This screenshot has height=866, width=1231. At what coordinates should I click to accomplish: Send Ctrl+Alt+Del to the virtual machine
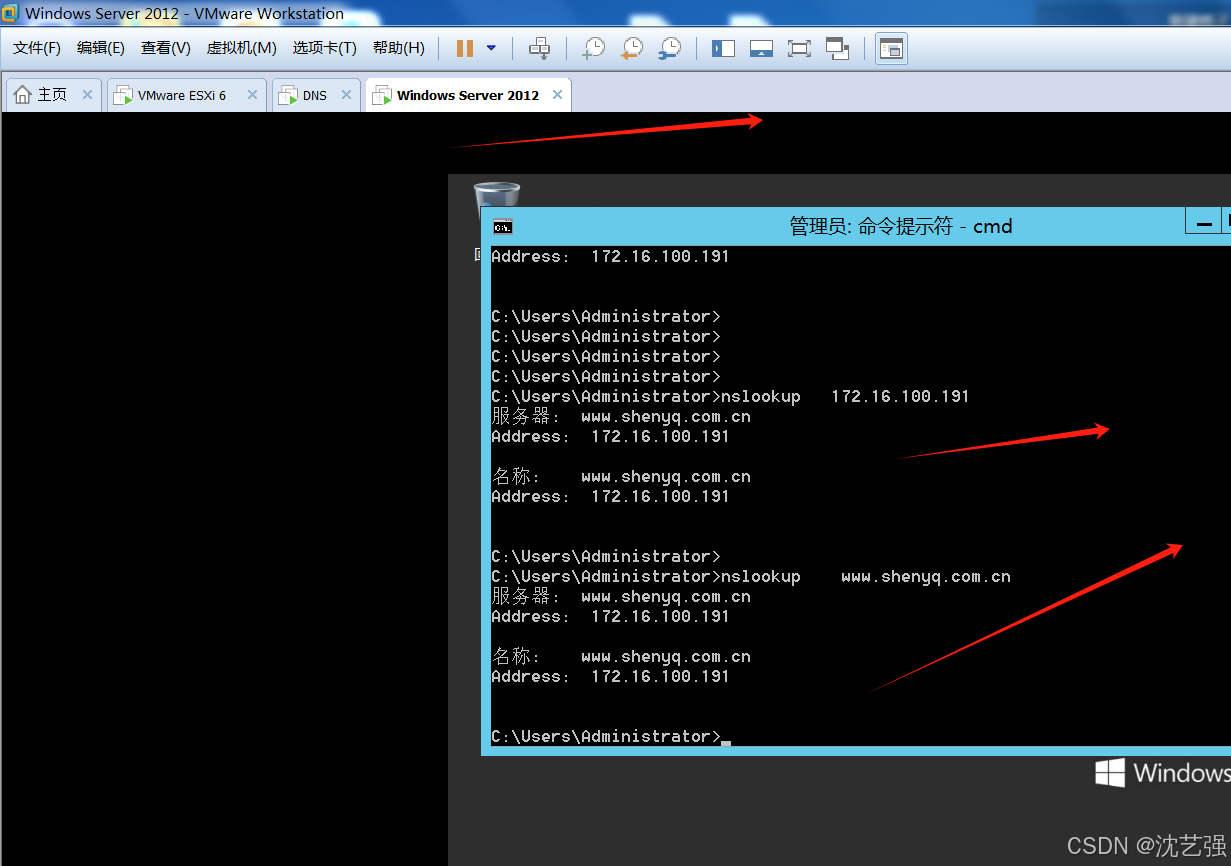[539, 48]
